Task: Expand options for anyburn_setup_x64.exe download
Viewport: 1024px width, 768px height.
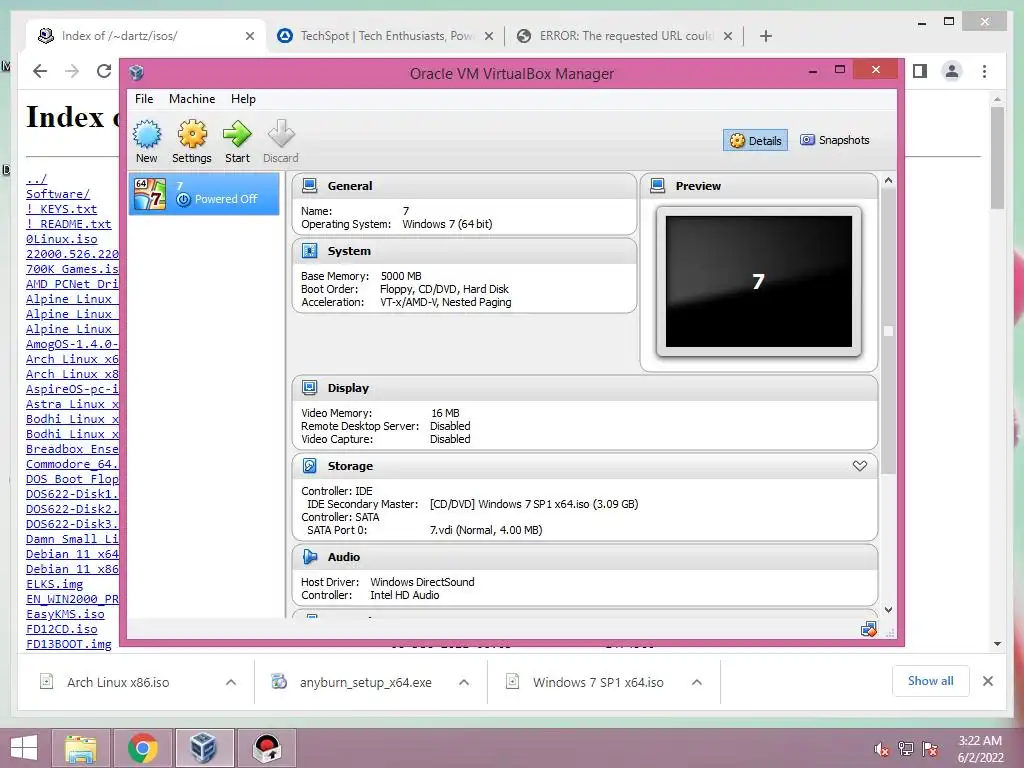Action: click(464, 682)
